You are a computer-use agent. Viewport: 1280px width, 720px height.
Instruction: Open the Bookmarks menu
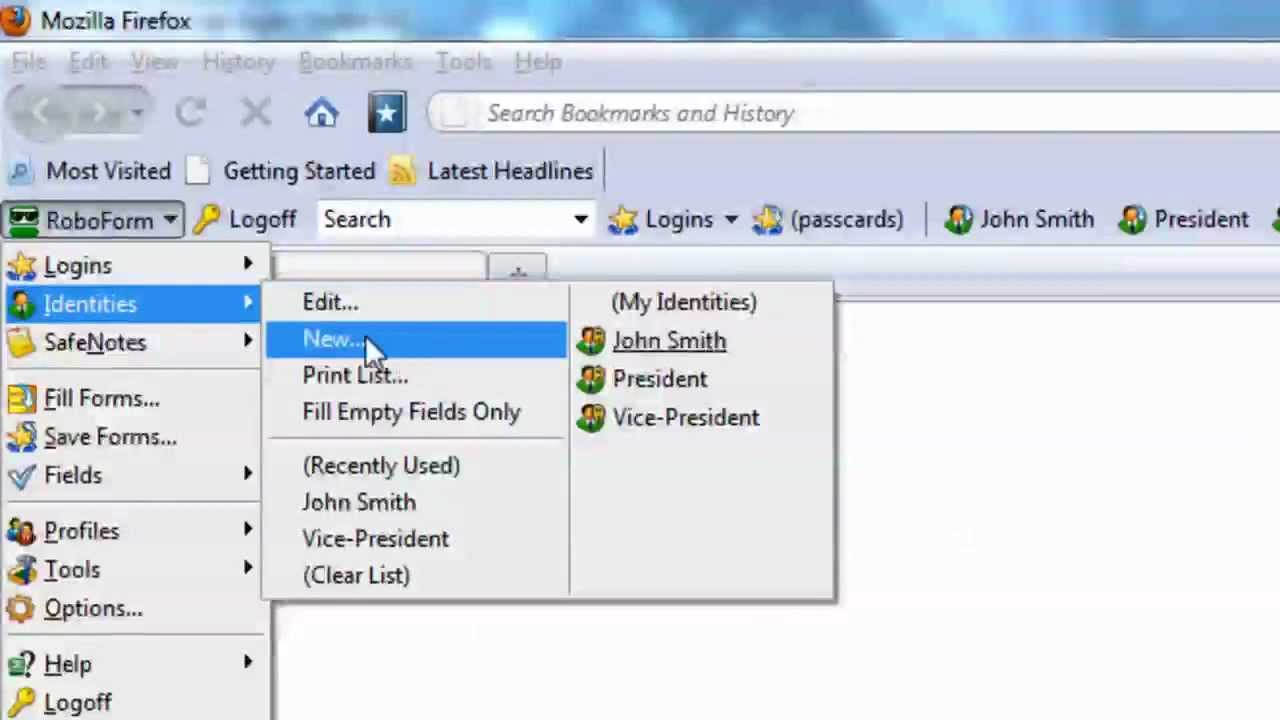pyautogui.click(x=355, y=62)
